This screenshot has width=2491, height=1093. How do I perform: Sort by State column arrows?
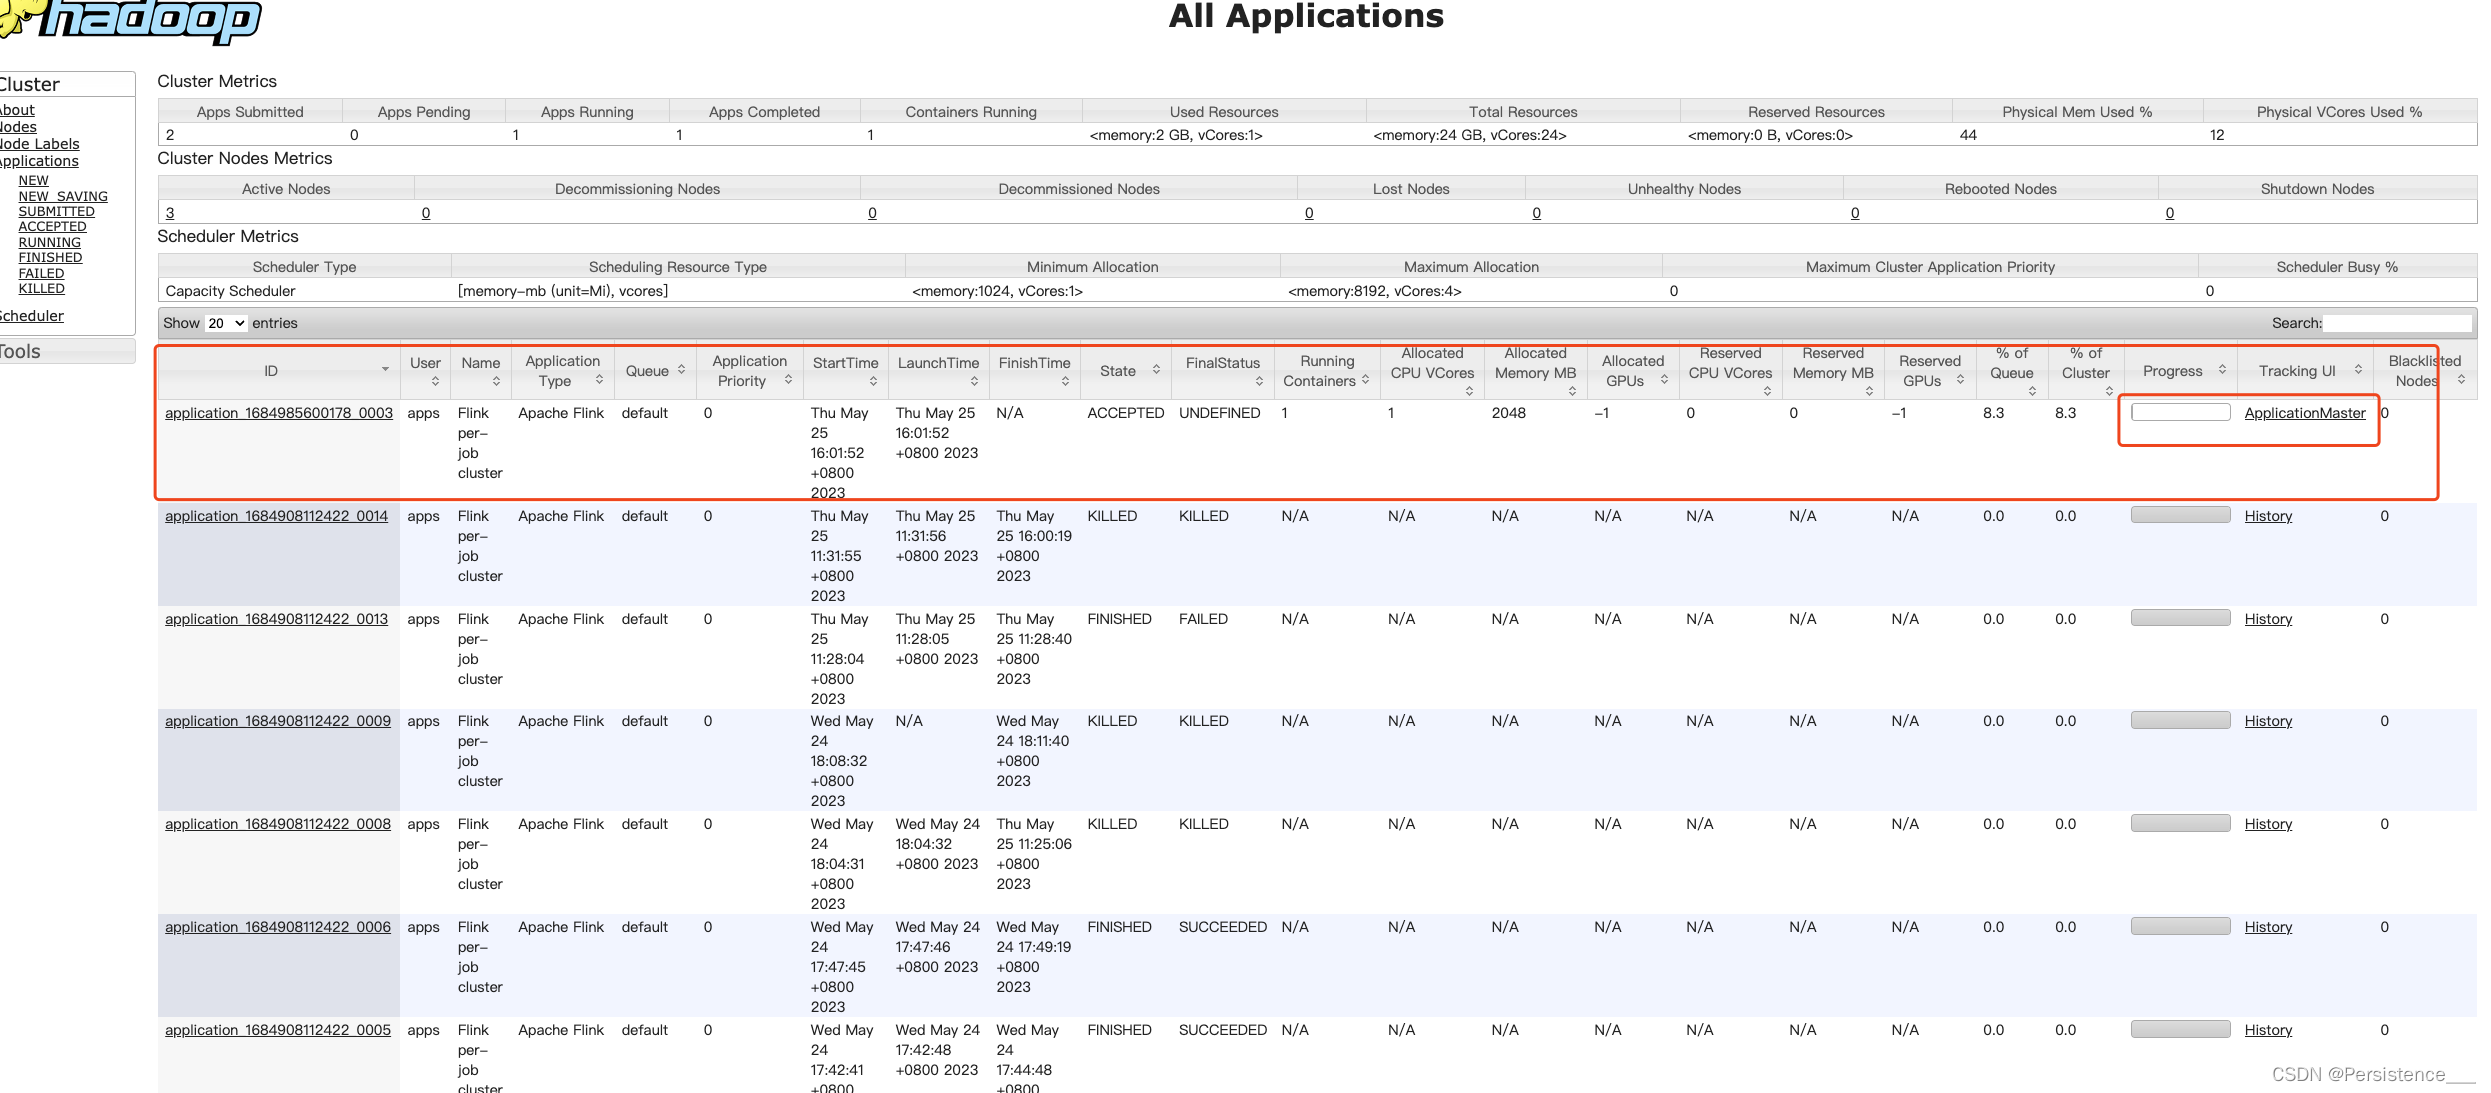click(x=1156, y=370)
